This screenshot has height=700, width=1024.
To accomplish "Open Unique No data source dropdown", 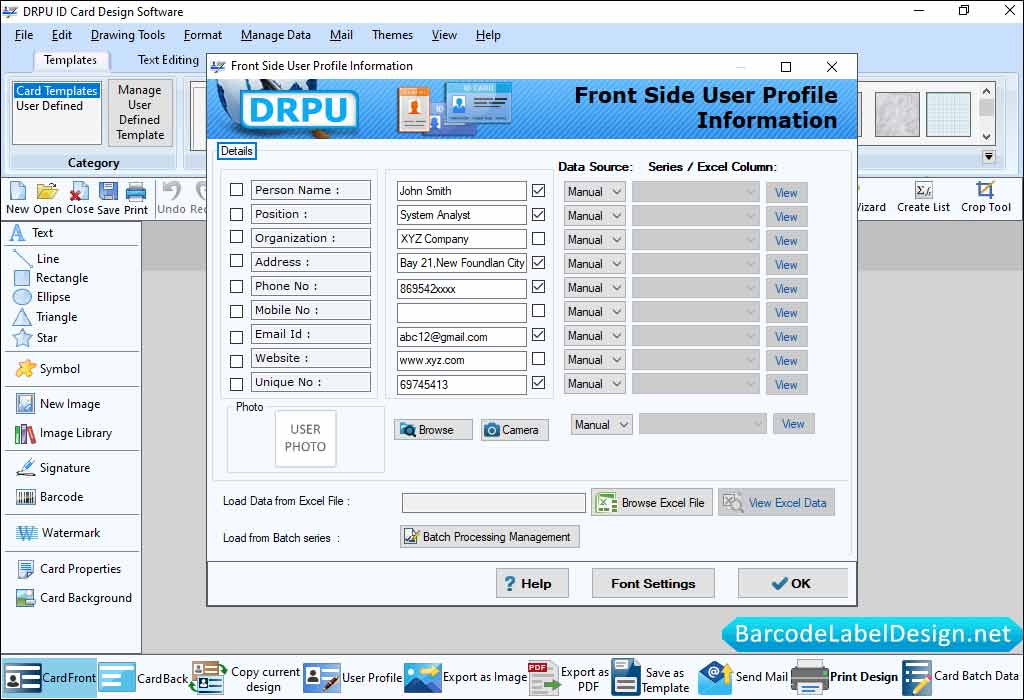I will (x=594, y=384).
